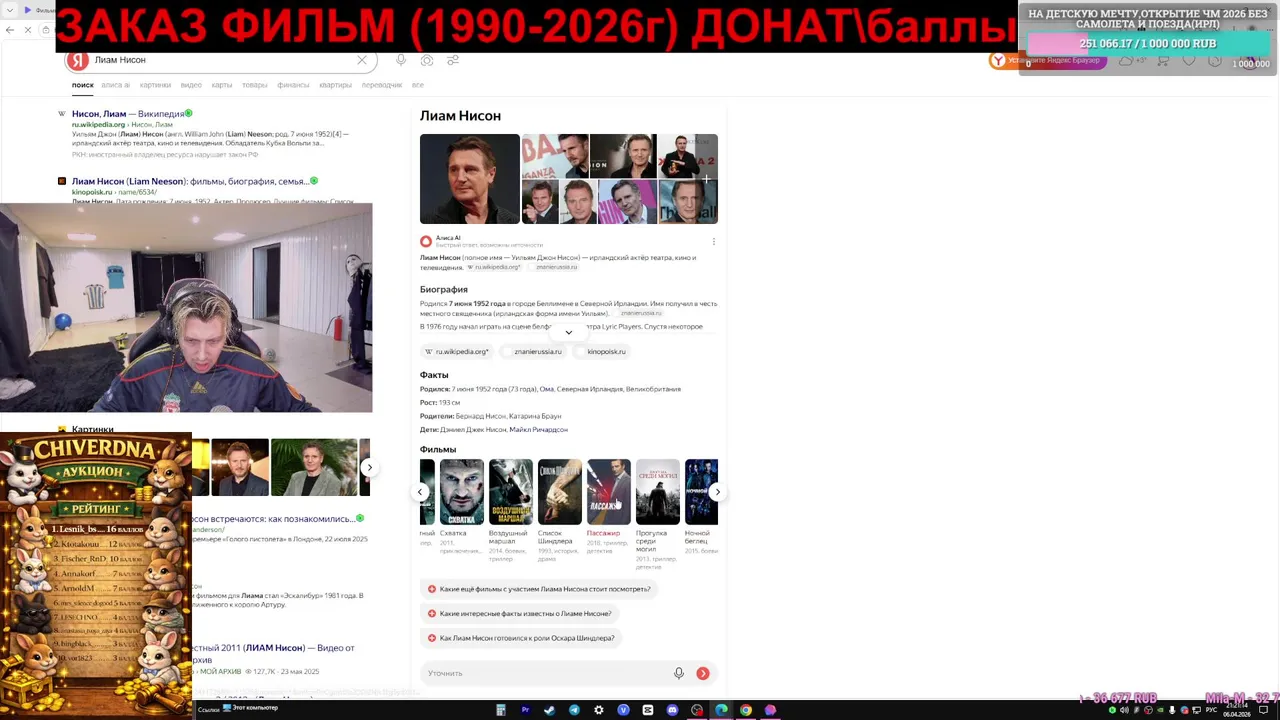1280x720 pixels.
Task: Go back with the browser back arrow
Action: (10, 30)
